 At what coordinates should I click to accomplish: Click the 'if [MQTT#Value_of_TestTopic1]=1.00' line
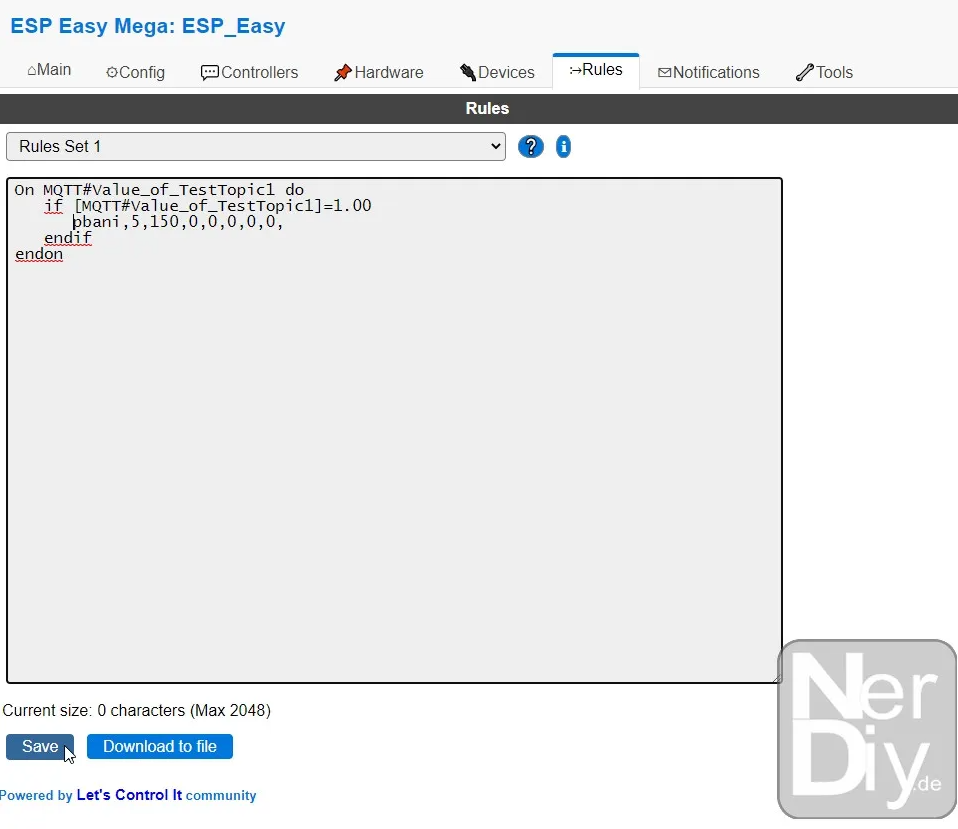coord(208,206)
